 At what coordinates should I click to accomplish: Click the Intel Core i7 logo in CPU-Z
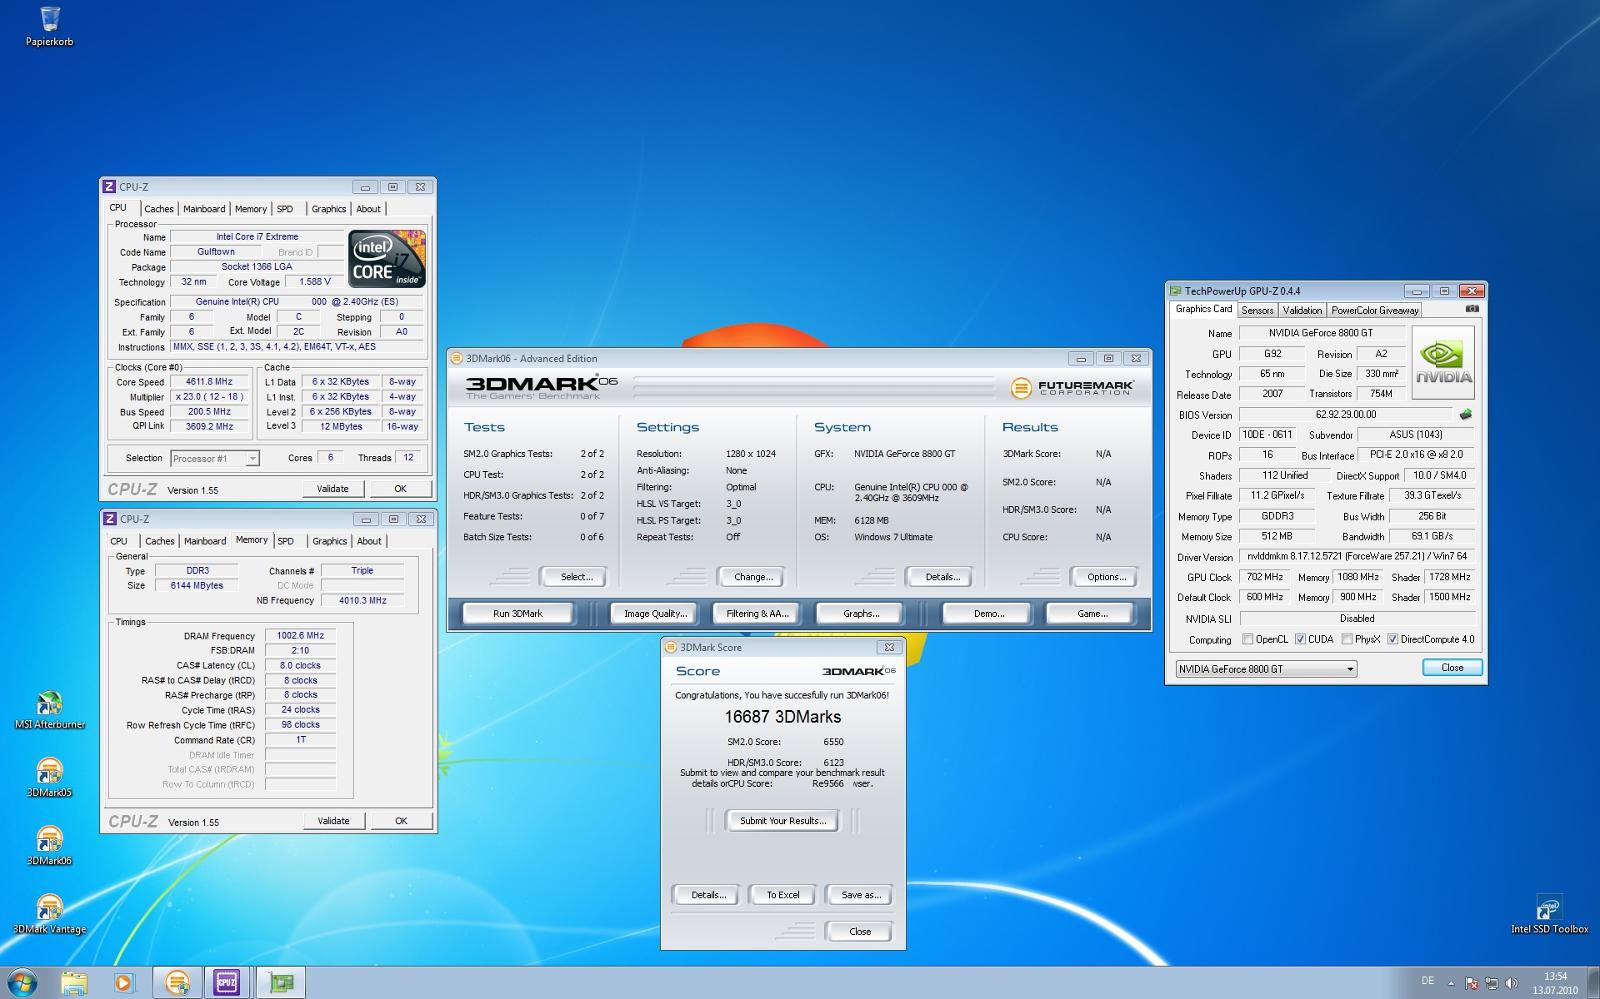(x=387, y=259)
